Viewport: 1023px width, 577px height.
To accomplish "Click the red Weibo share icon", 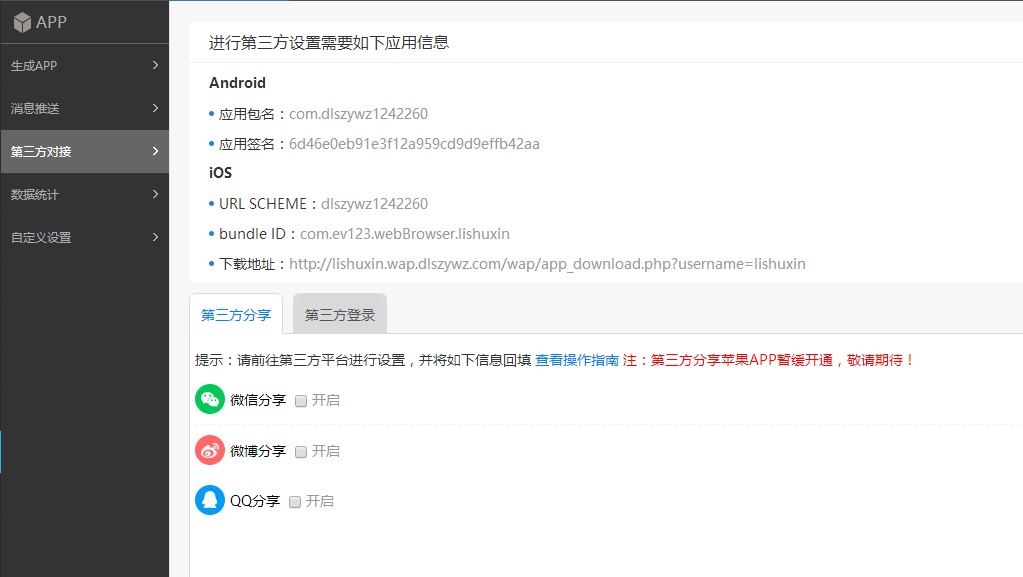I will [x=210, y=450].
